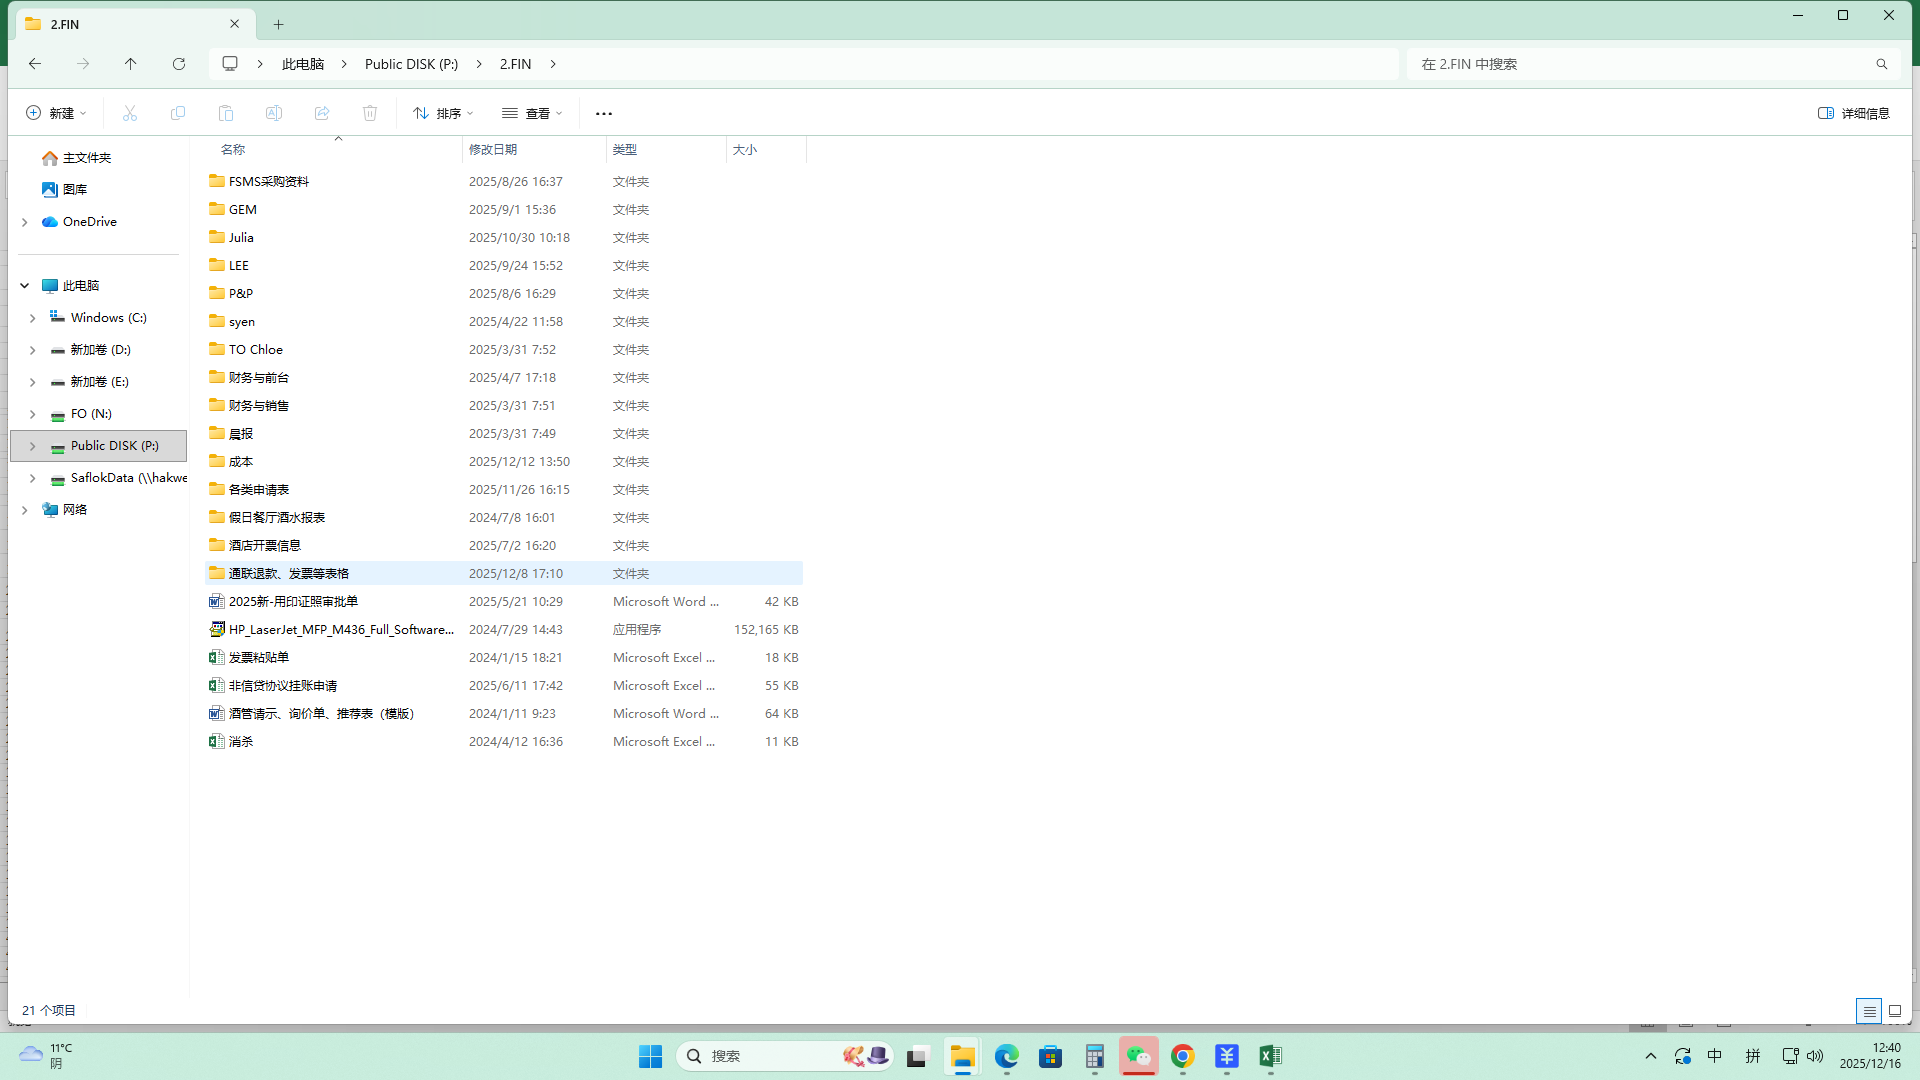Open the 查看 view dropdown
Screen dimensions: 1920x1080
click(x=532, y=113)
